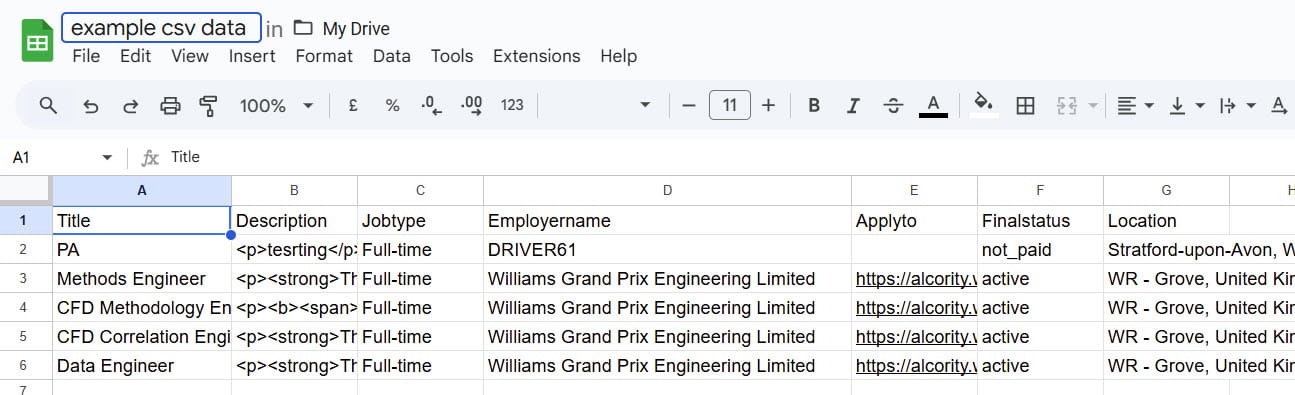Increase decimal places icon

click(x=471, y=105)
